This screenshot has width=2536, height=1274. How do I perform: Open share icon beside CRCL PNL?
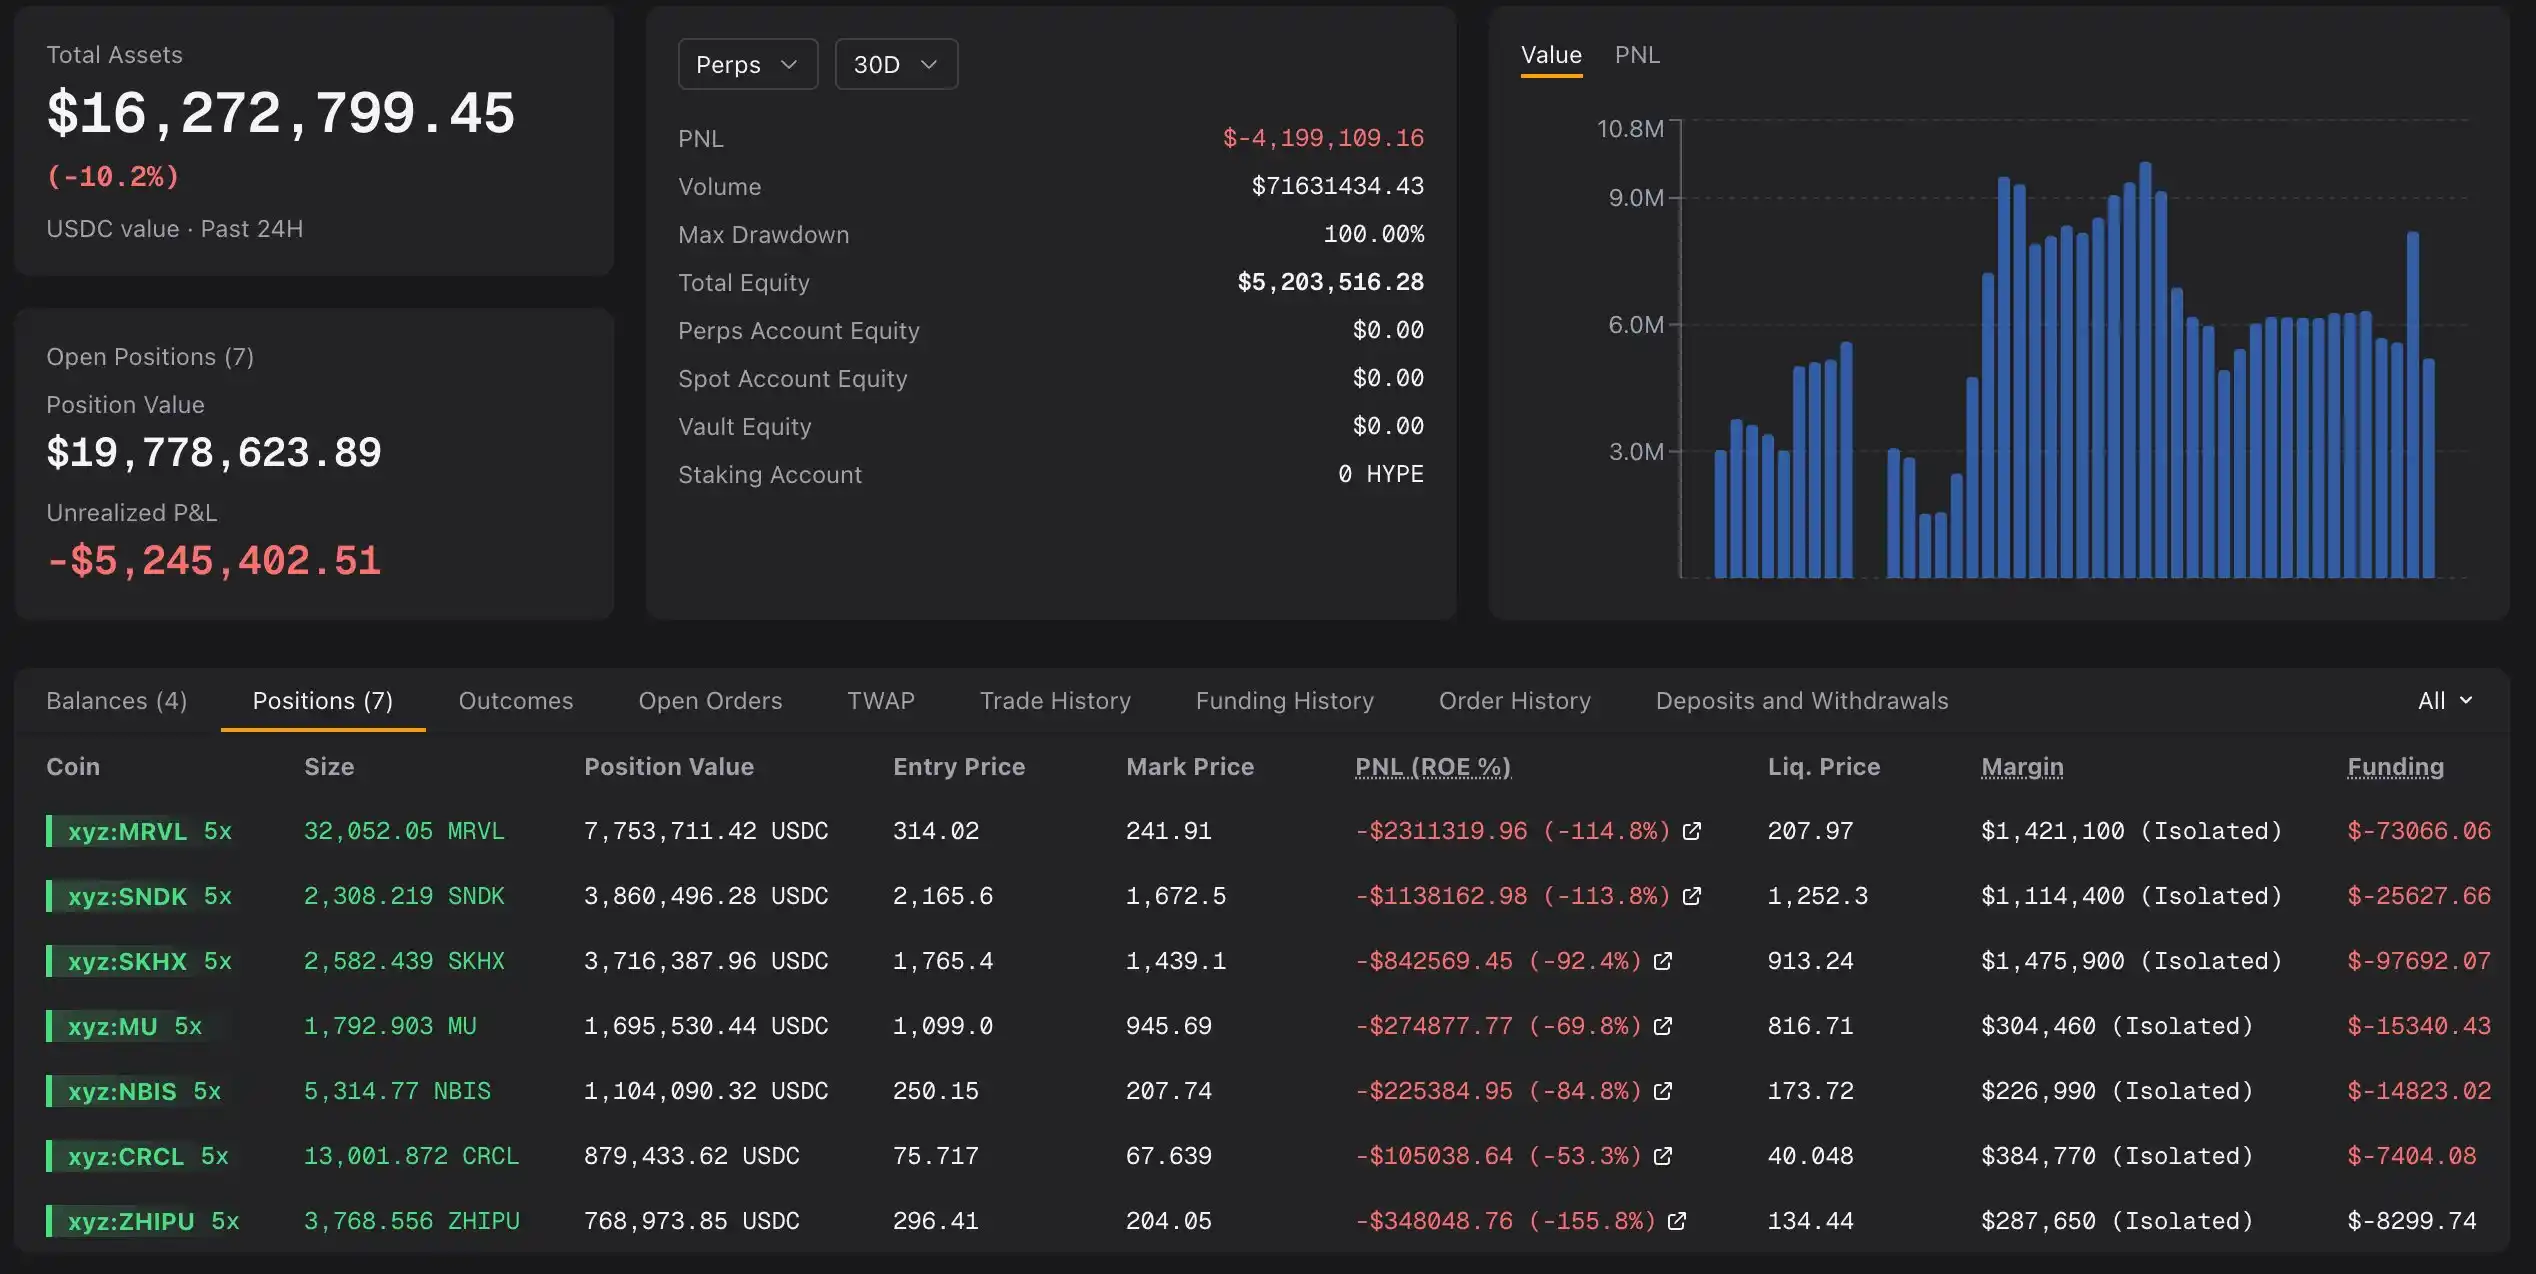pyautogui.click(x=1663, y=1156)
